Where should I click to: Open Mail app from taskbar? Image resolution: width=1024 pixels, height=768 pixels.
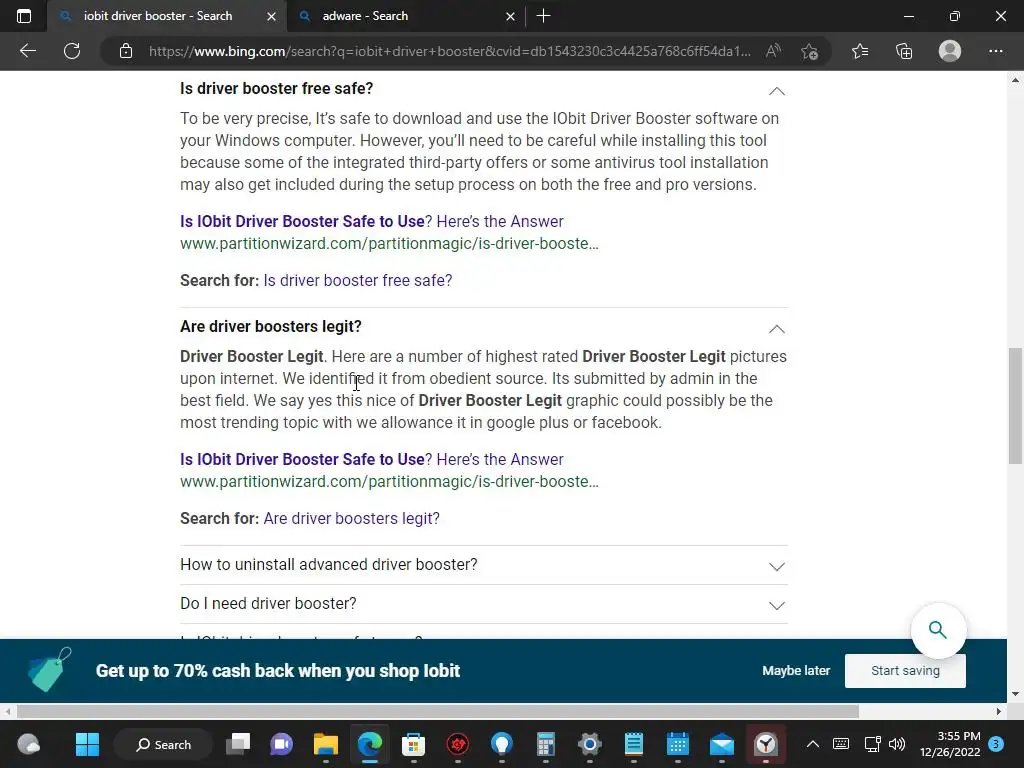pos(722,744)
